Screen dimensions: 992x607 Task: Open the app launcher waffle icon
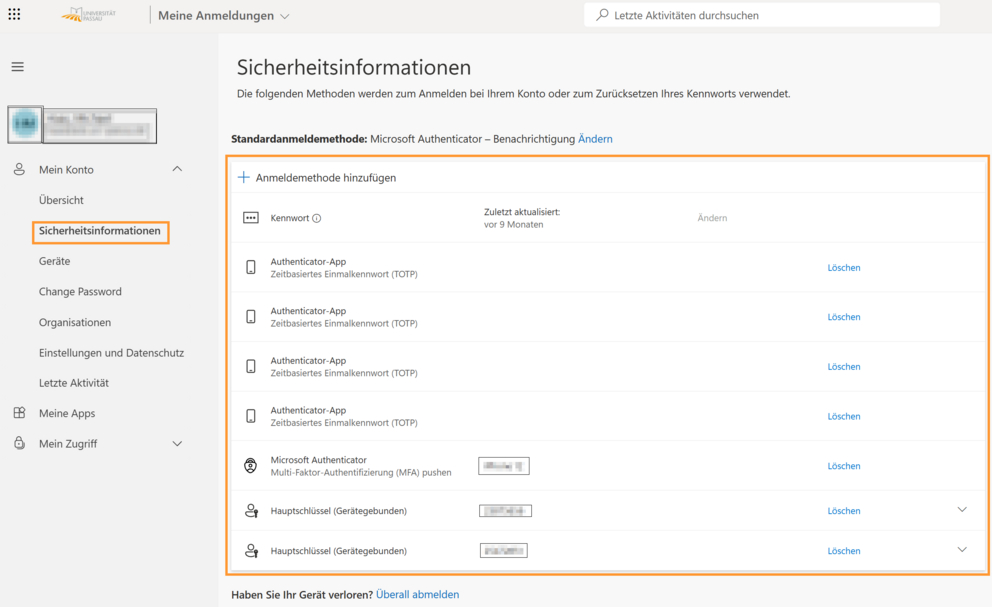pyautogui.click(x=14, y=14)
